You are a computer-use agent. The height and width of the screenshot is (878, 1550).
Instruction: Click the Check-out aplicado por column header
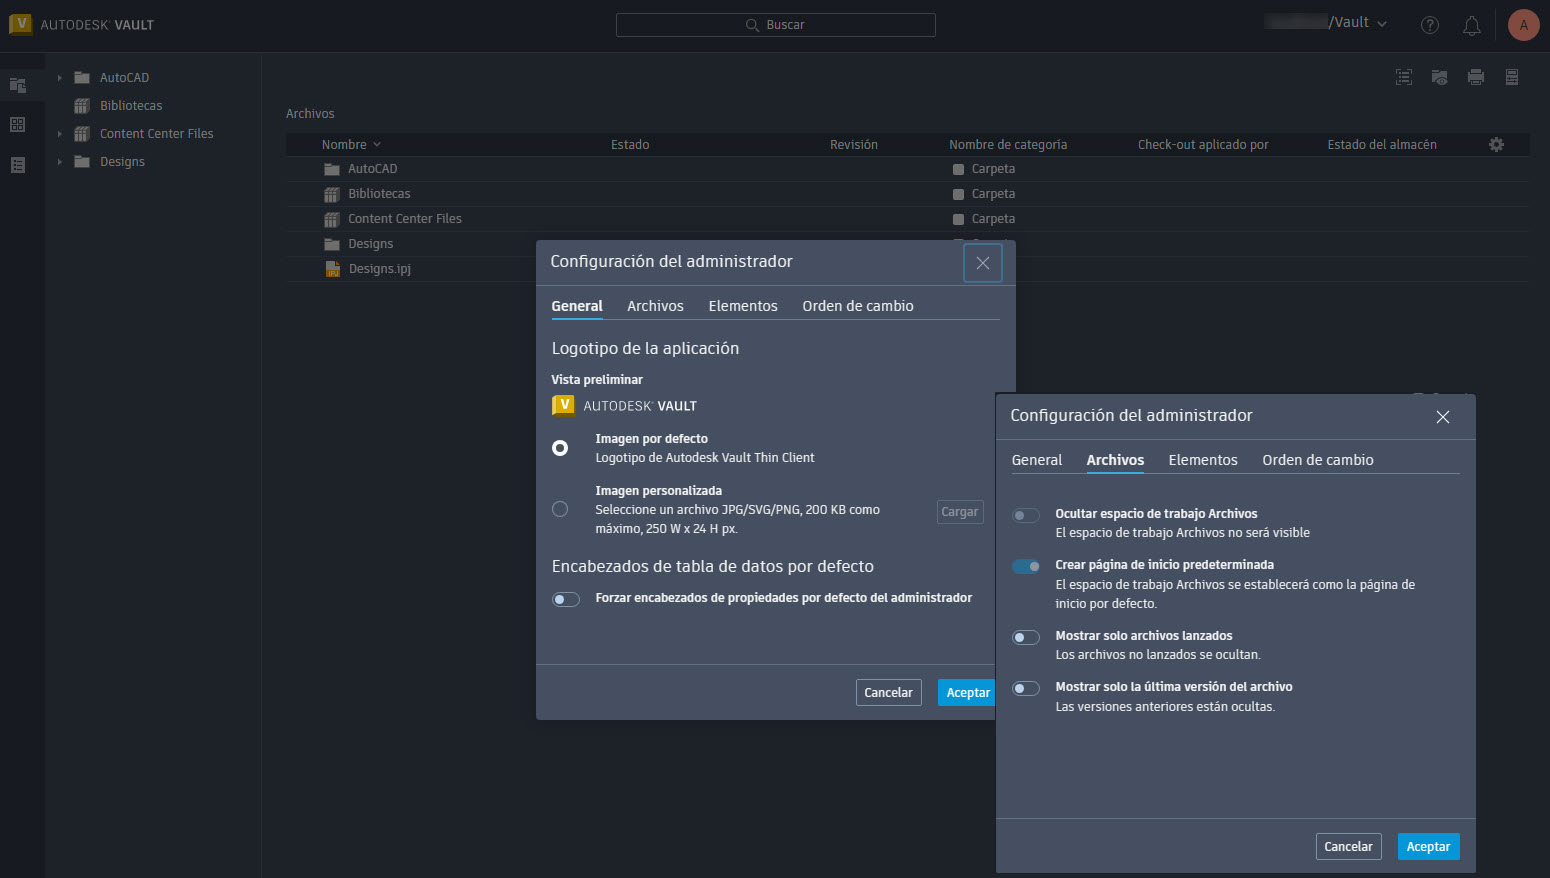tap(1203, 145)
